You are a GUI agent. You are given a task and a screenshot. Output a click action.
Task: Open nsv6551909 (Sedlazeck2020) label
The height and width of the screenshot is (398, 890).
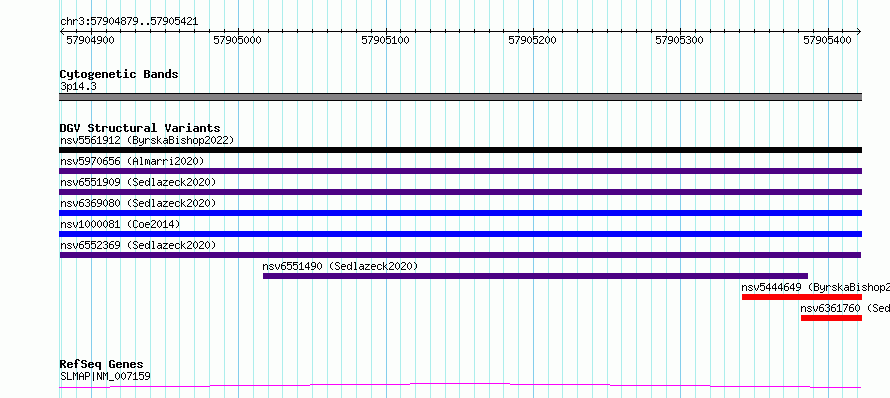click(x=138, y=182)
